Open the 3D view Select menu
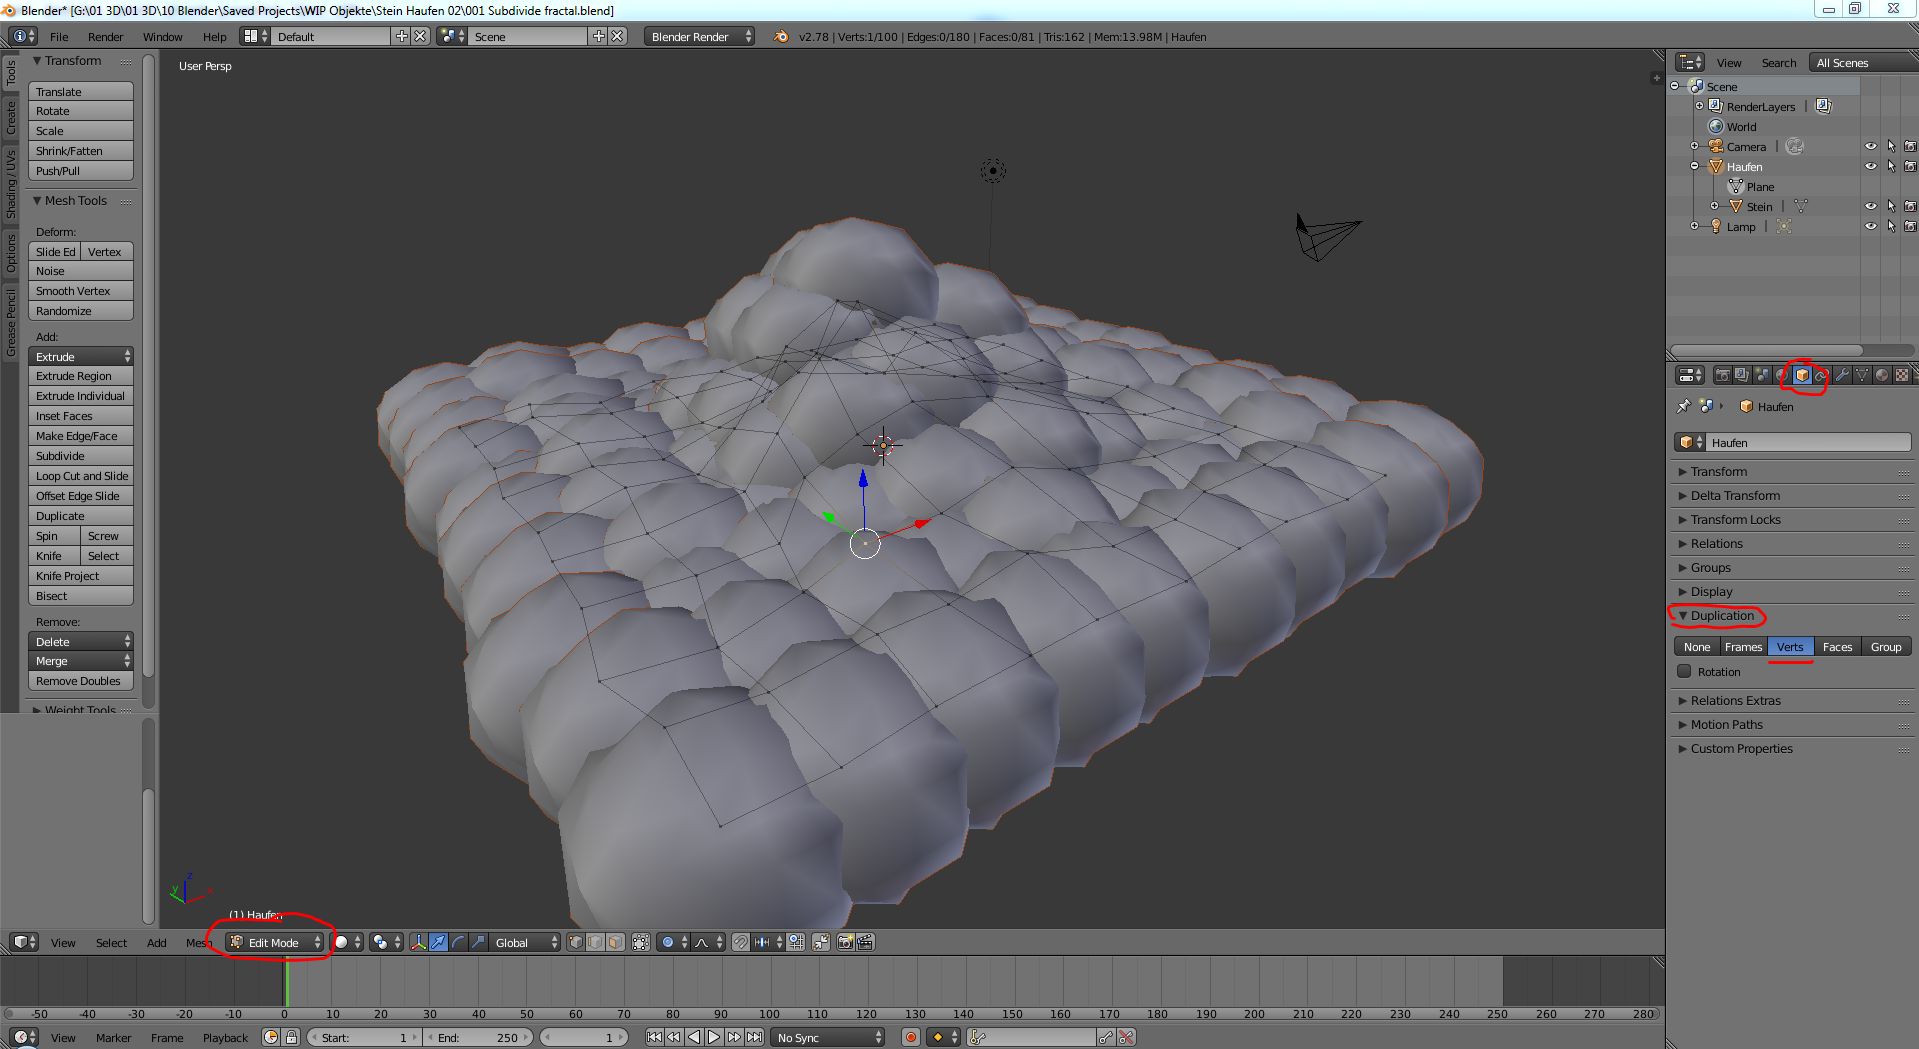 click(x=111, y=942)
